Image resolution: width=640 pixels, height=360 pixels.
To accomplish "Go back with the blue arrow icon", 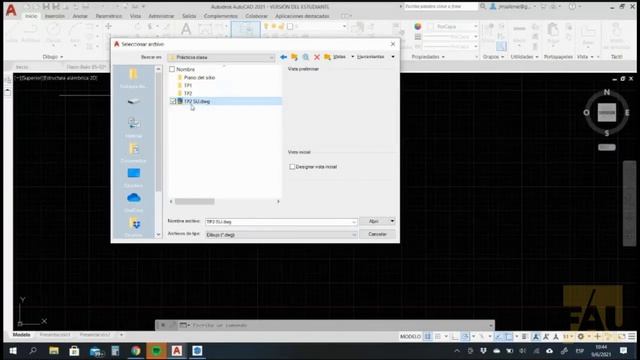I will pos(284,57).
